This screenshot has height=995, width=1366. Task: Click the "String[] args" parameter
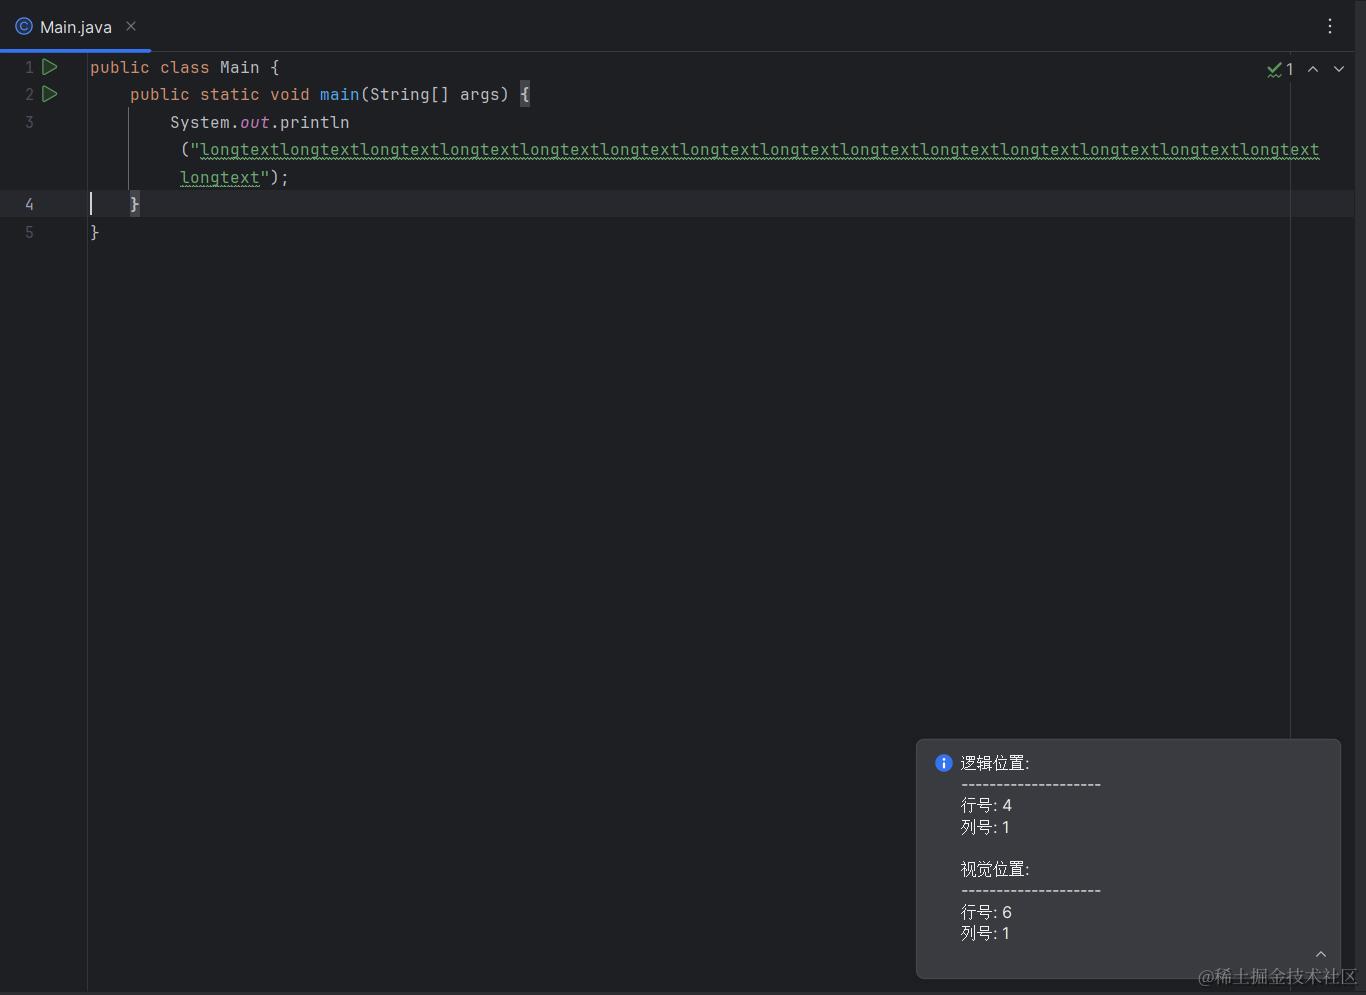(434, 94)
